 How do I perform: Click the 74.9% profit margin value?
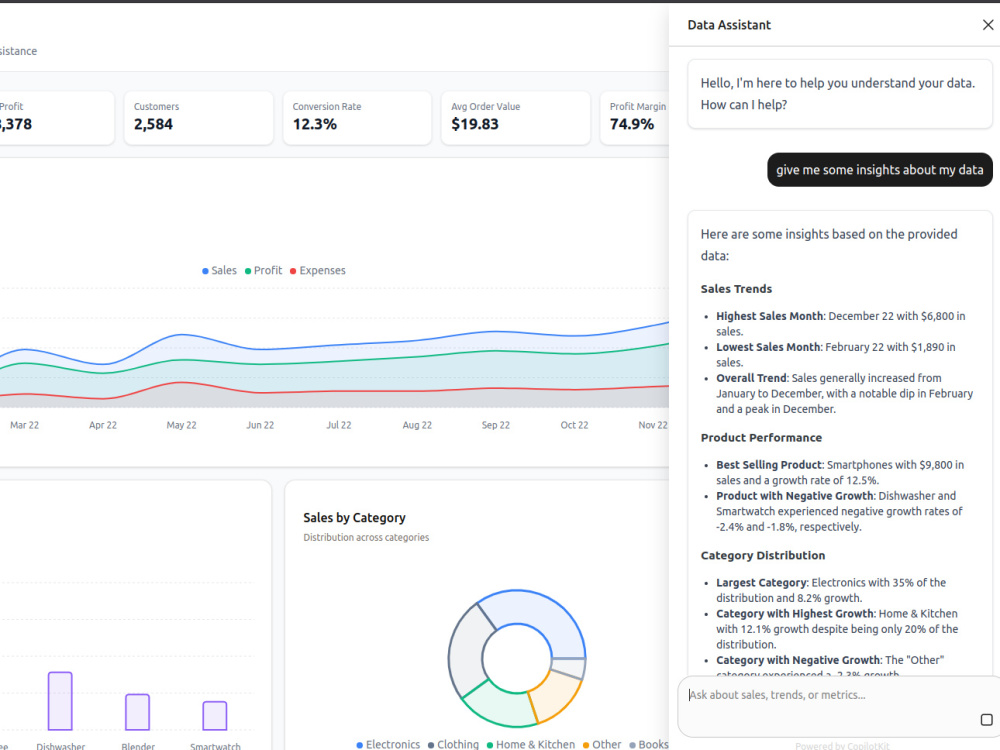[631, 124]
